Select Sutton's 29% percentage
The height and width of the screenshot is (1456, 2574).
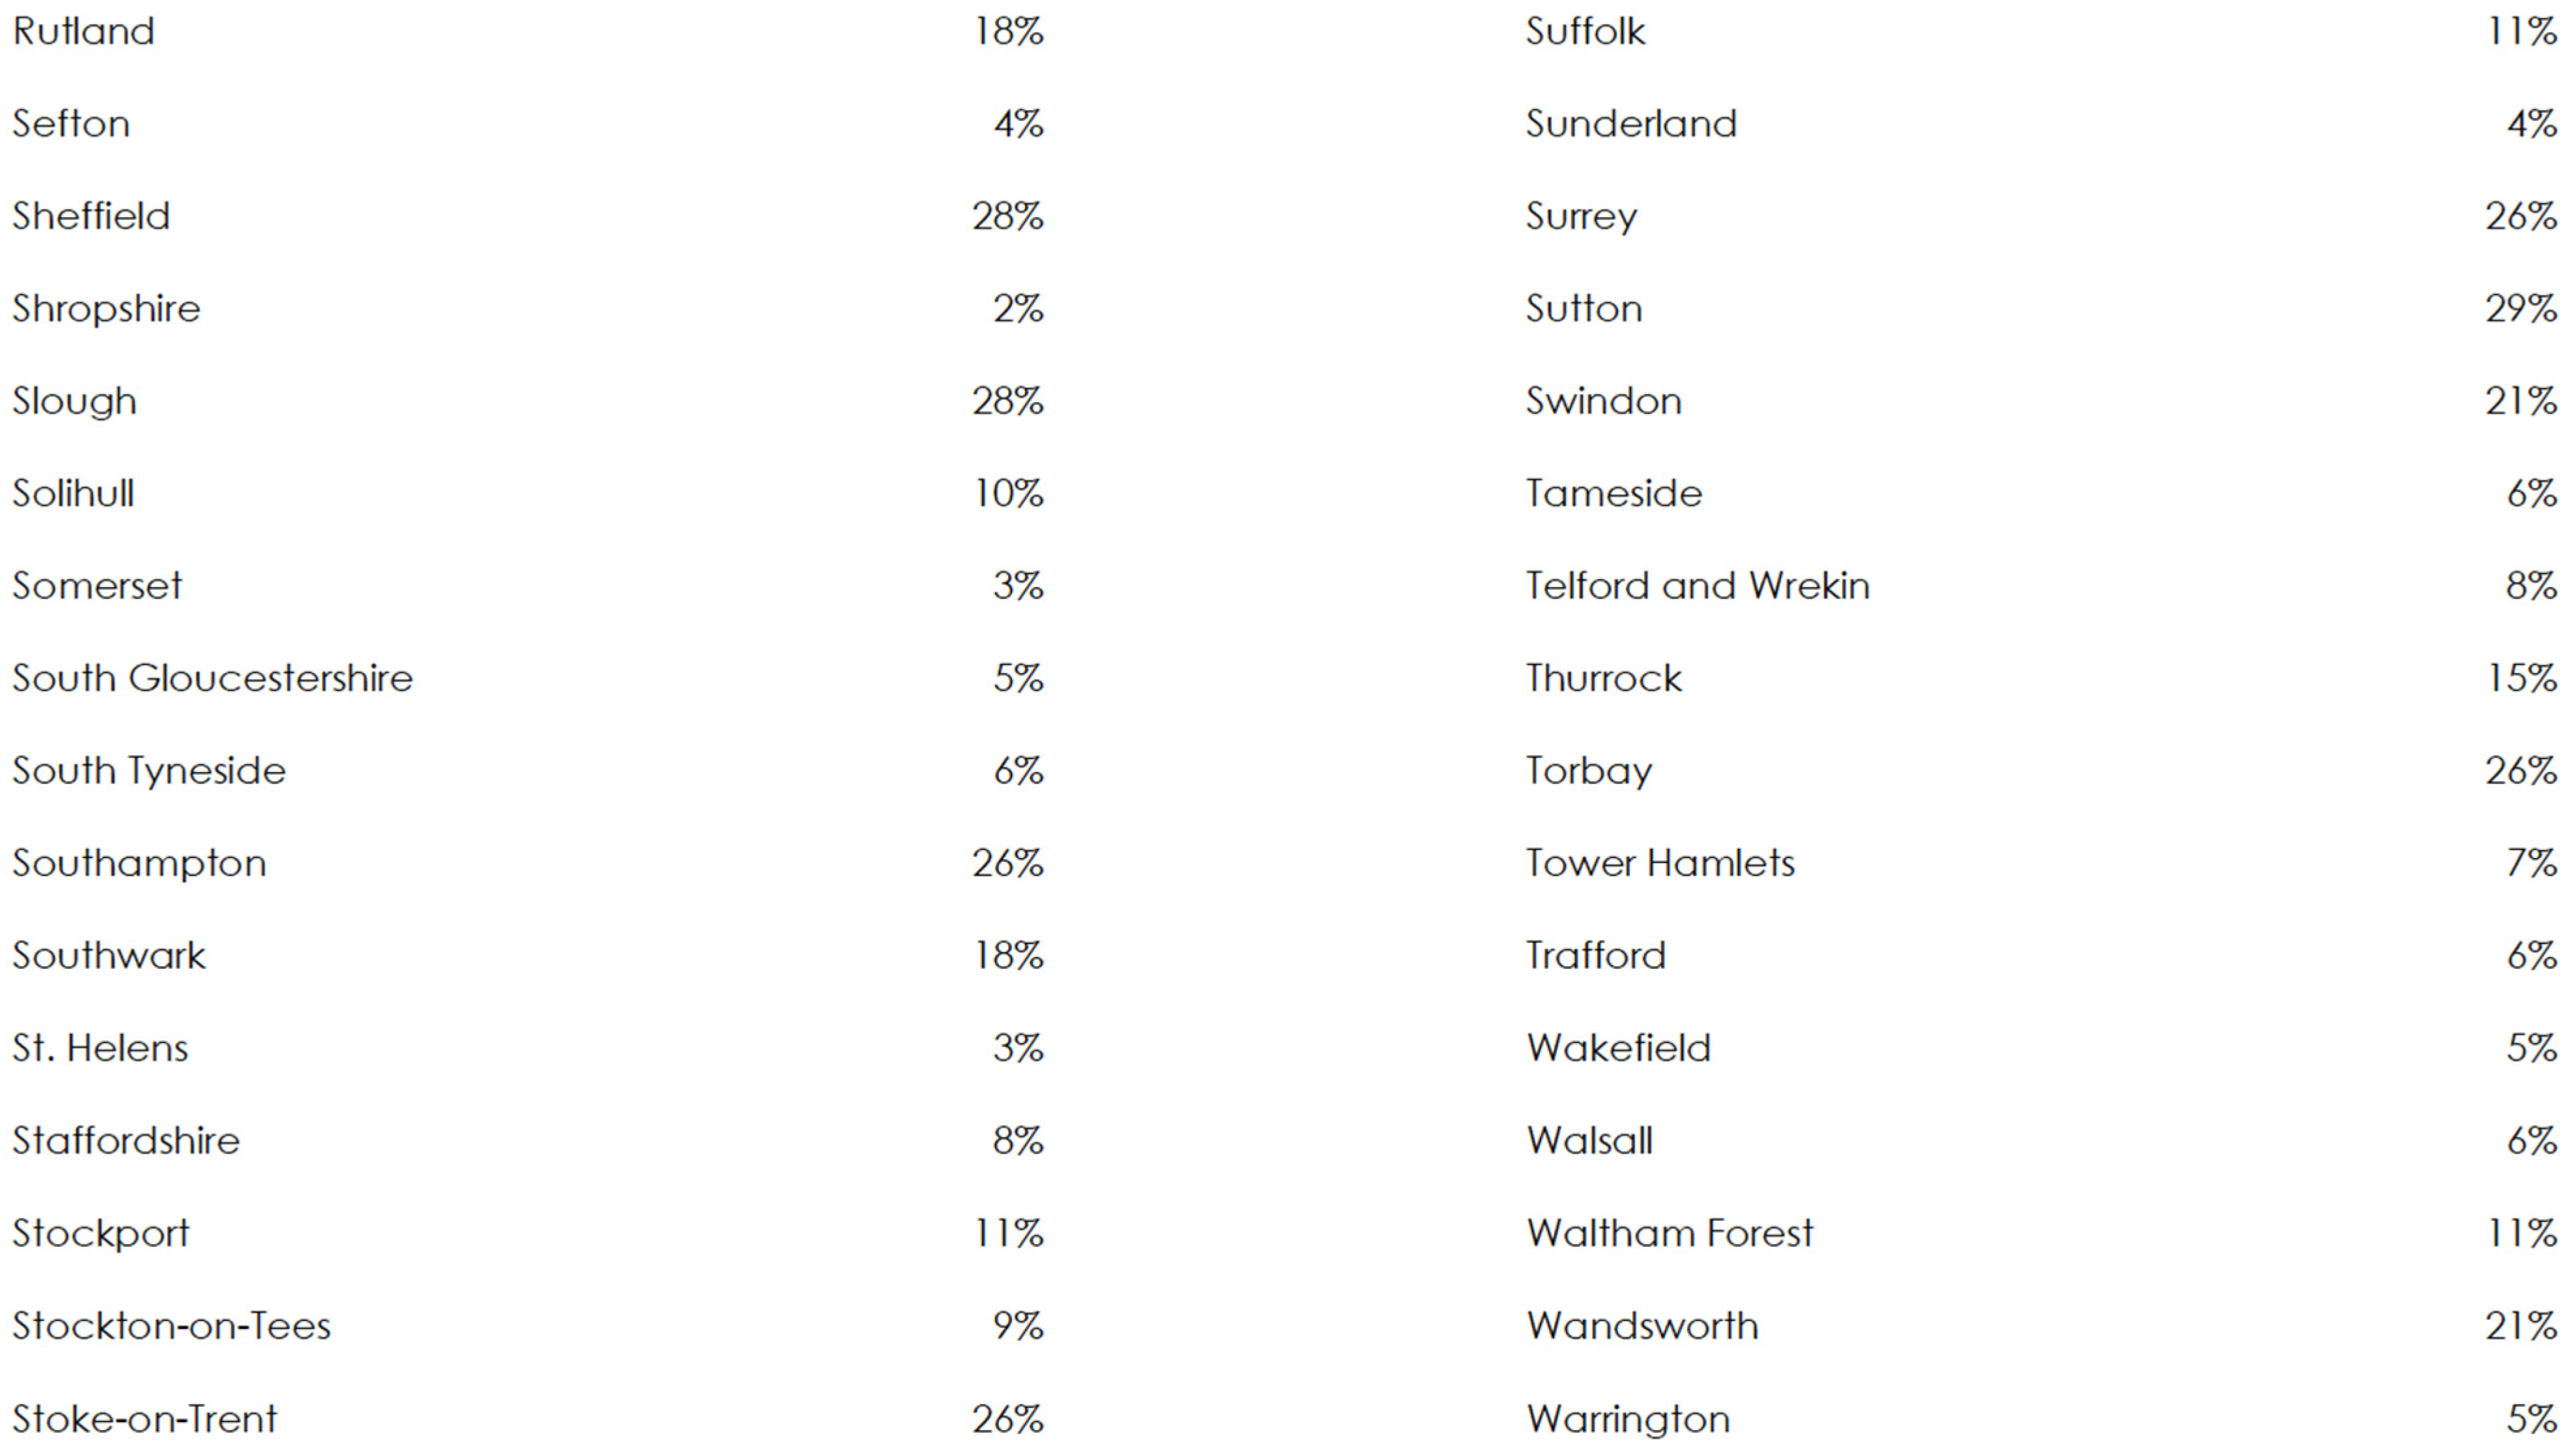2522,308
